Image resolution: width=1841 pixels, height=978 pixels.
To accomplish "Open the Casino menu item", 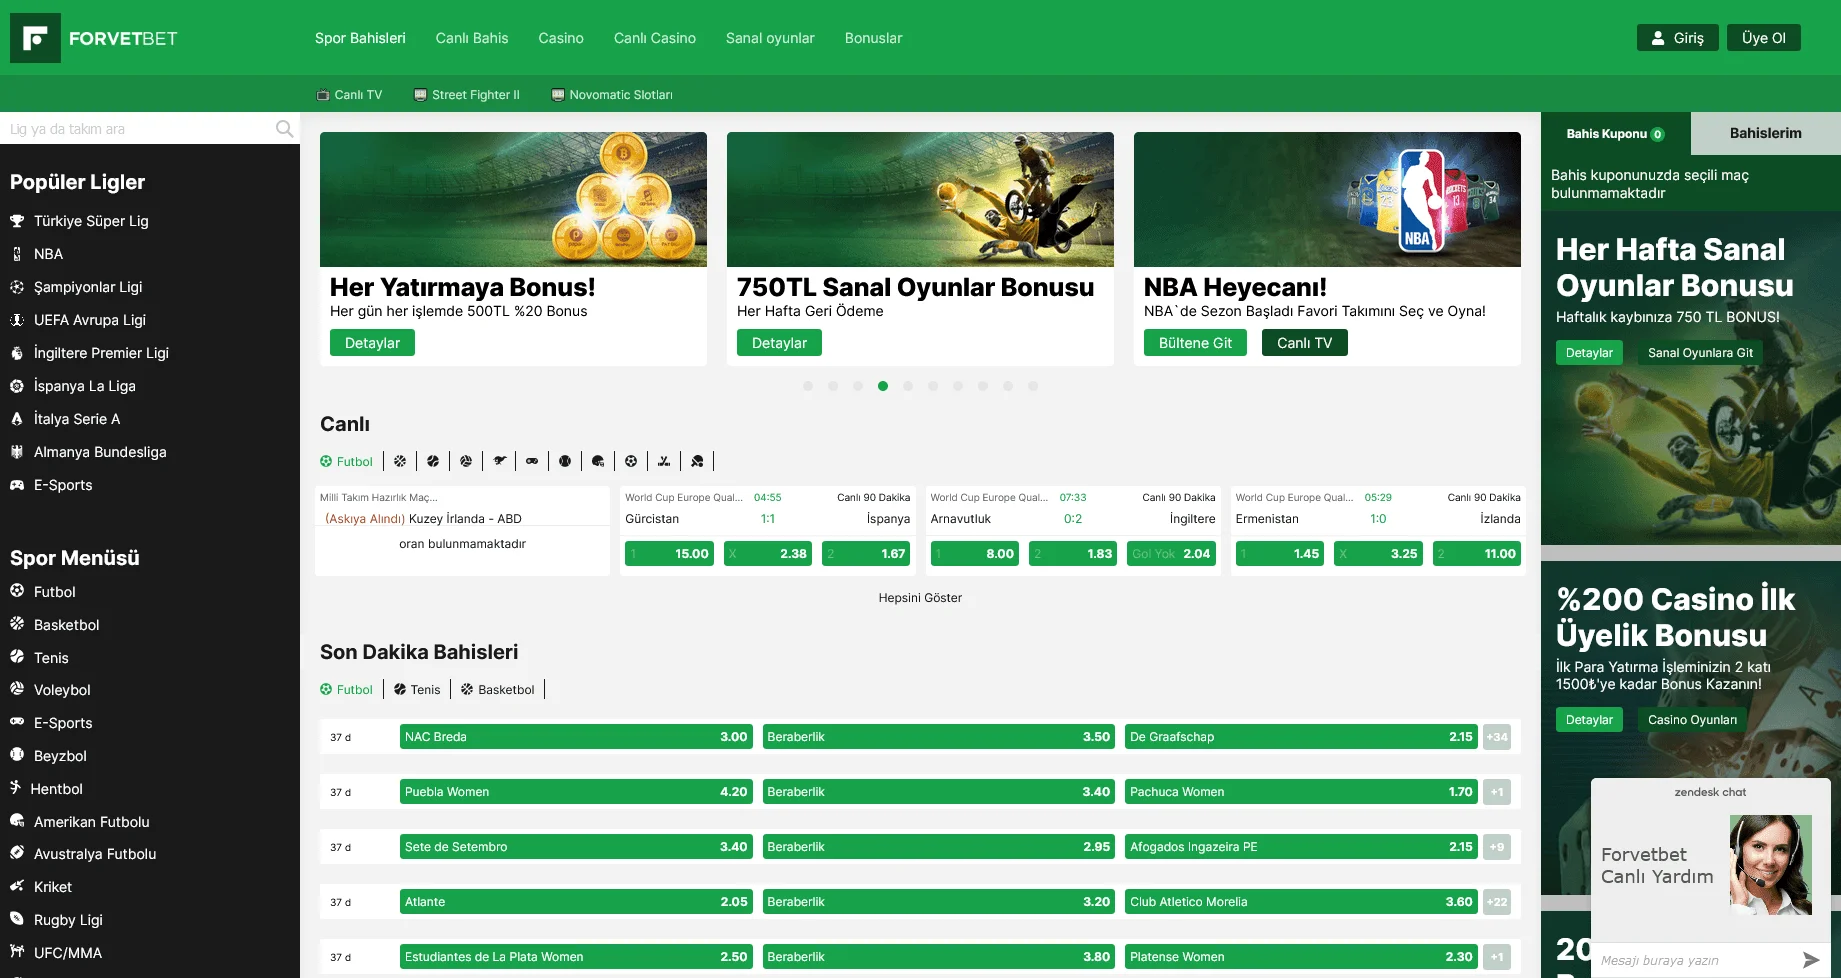I will [x=561, y=38].
